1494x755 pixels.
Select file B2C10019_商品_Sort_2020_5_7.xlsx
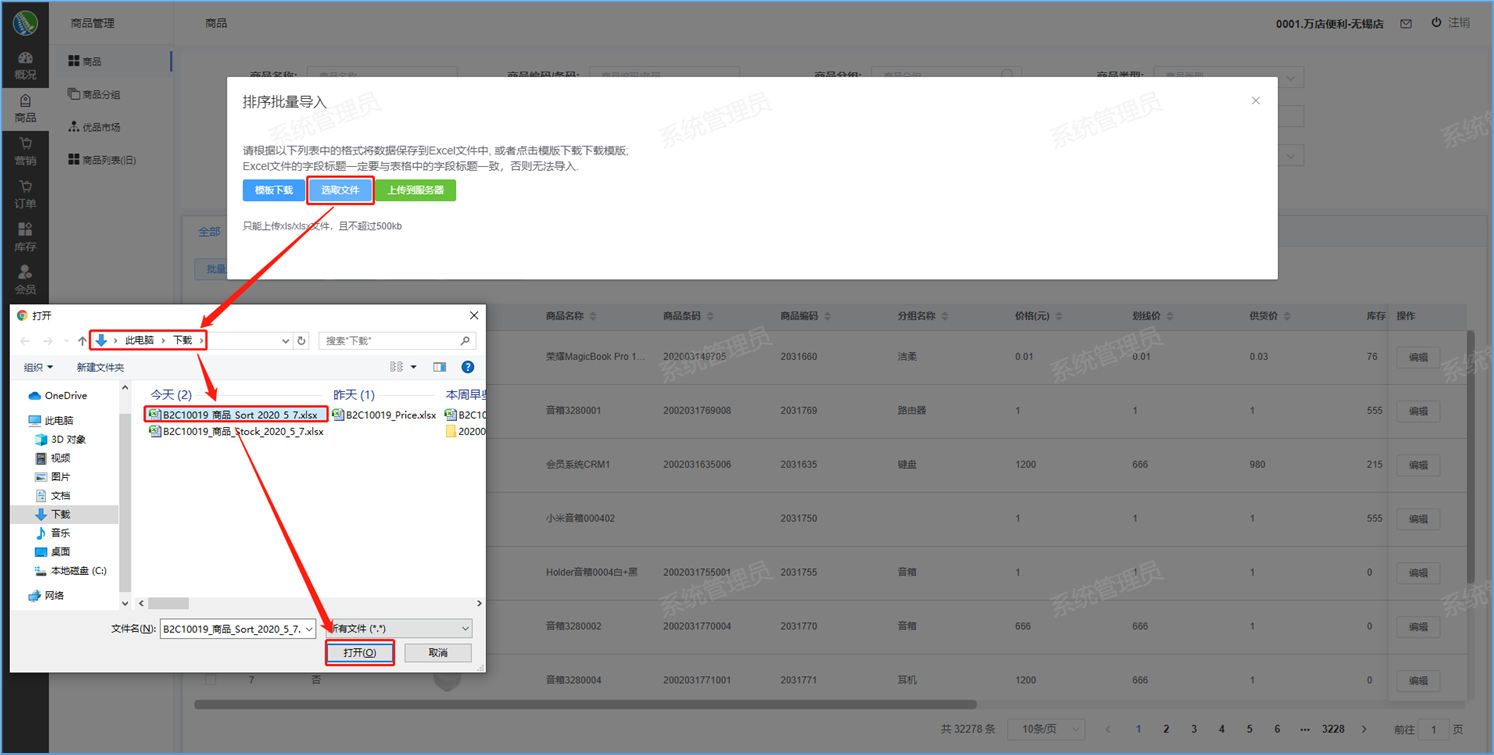[235, 414]
